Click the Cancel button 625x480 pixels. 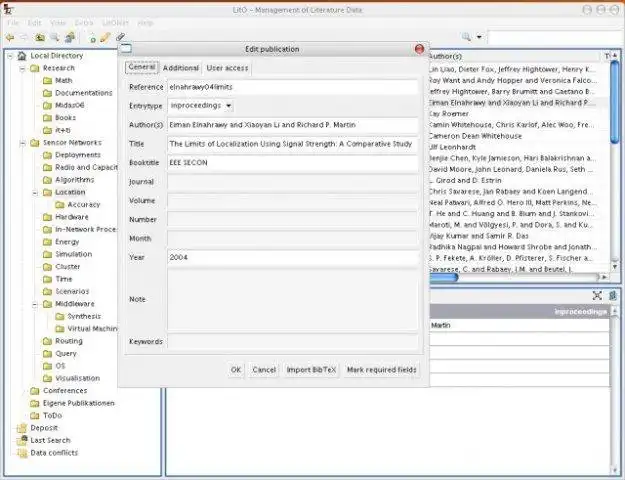pos(264,370)
